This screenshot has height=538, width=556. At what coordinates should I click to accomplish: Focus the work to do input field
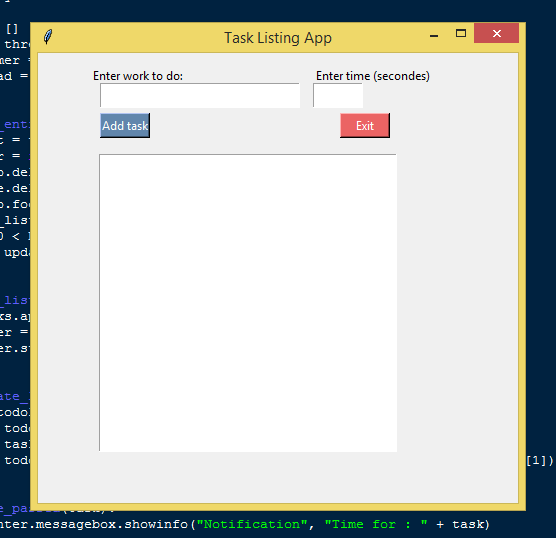coord(200,95)
